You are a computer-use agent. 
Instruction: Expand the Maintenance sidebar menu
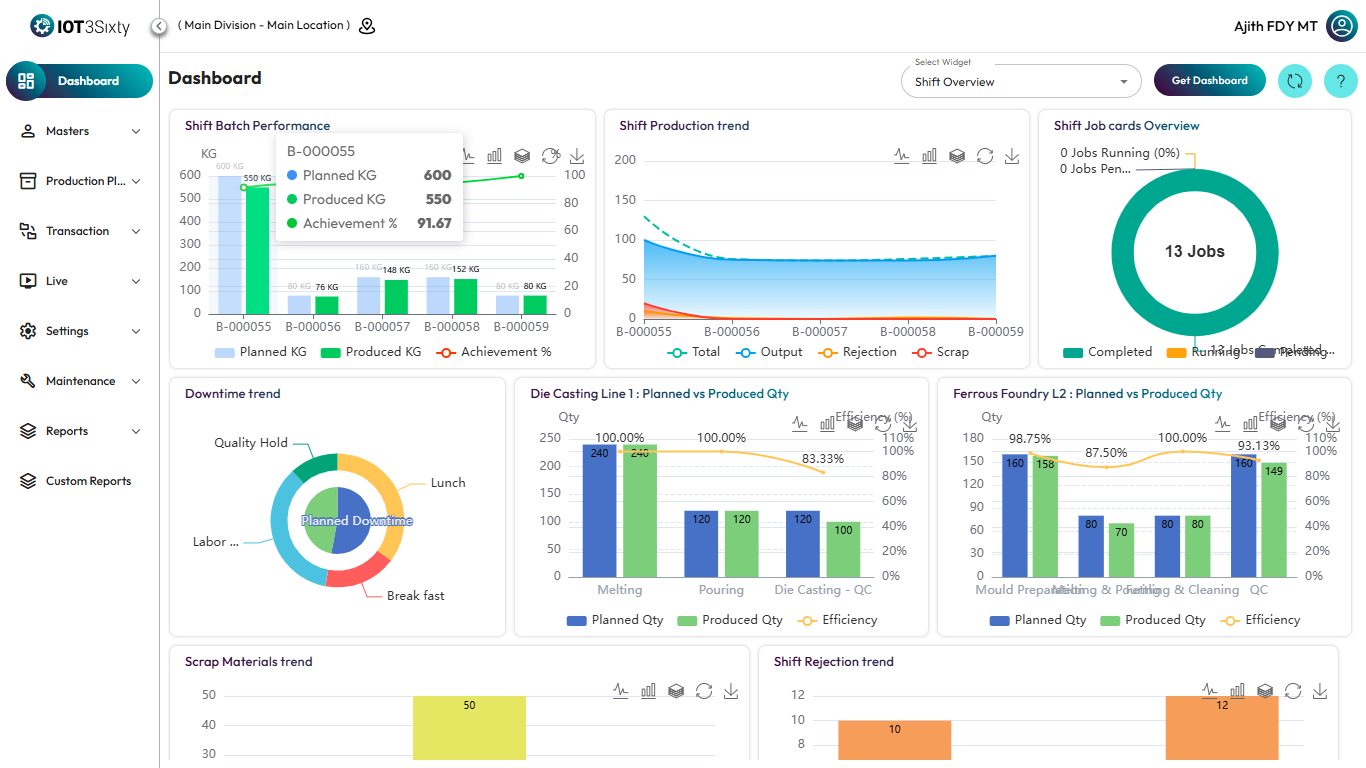[80, 381]
